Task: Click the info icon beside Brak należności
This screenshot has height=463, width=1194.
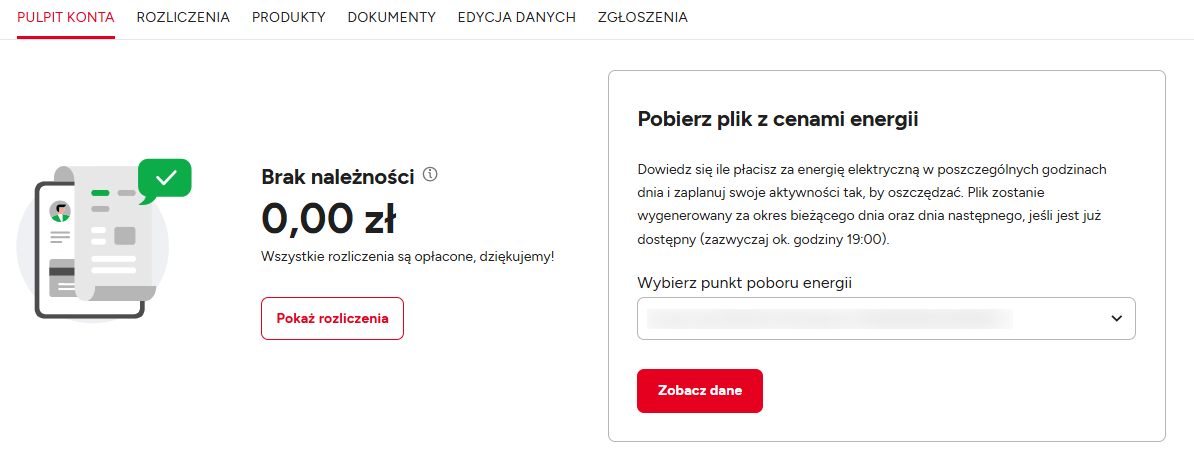Action: (431, 175)
